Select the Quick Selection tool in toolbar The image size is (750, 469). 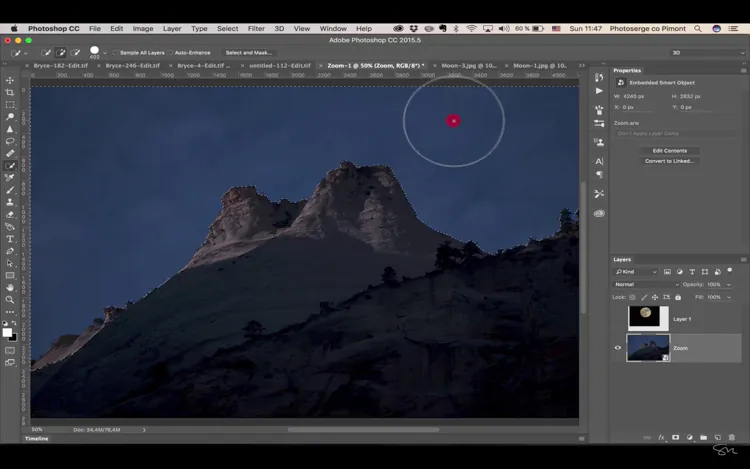click(x=10, y=166)
